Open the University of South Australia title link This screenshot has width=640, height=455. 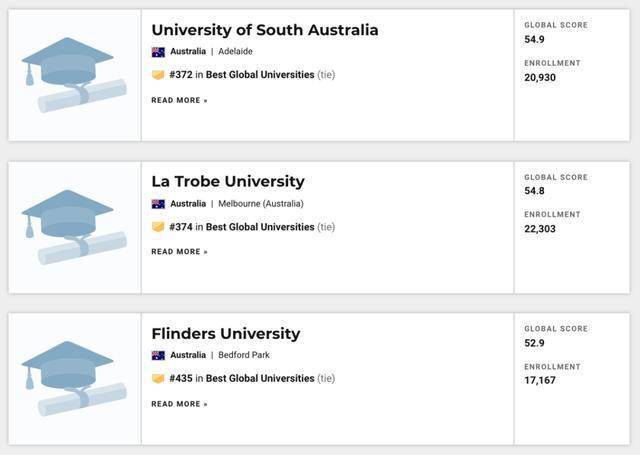[x=265, y=30]
